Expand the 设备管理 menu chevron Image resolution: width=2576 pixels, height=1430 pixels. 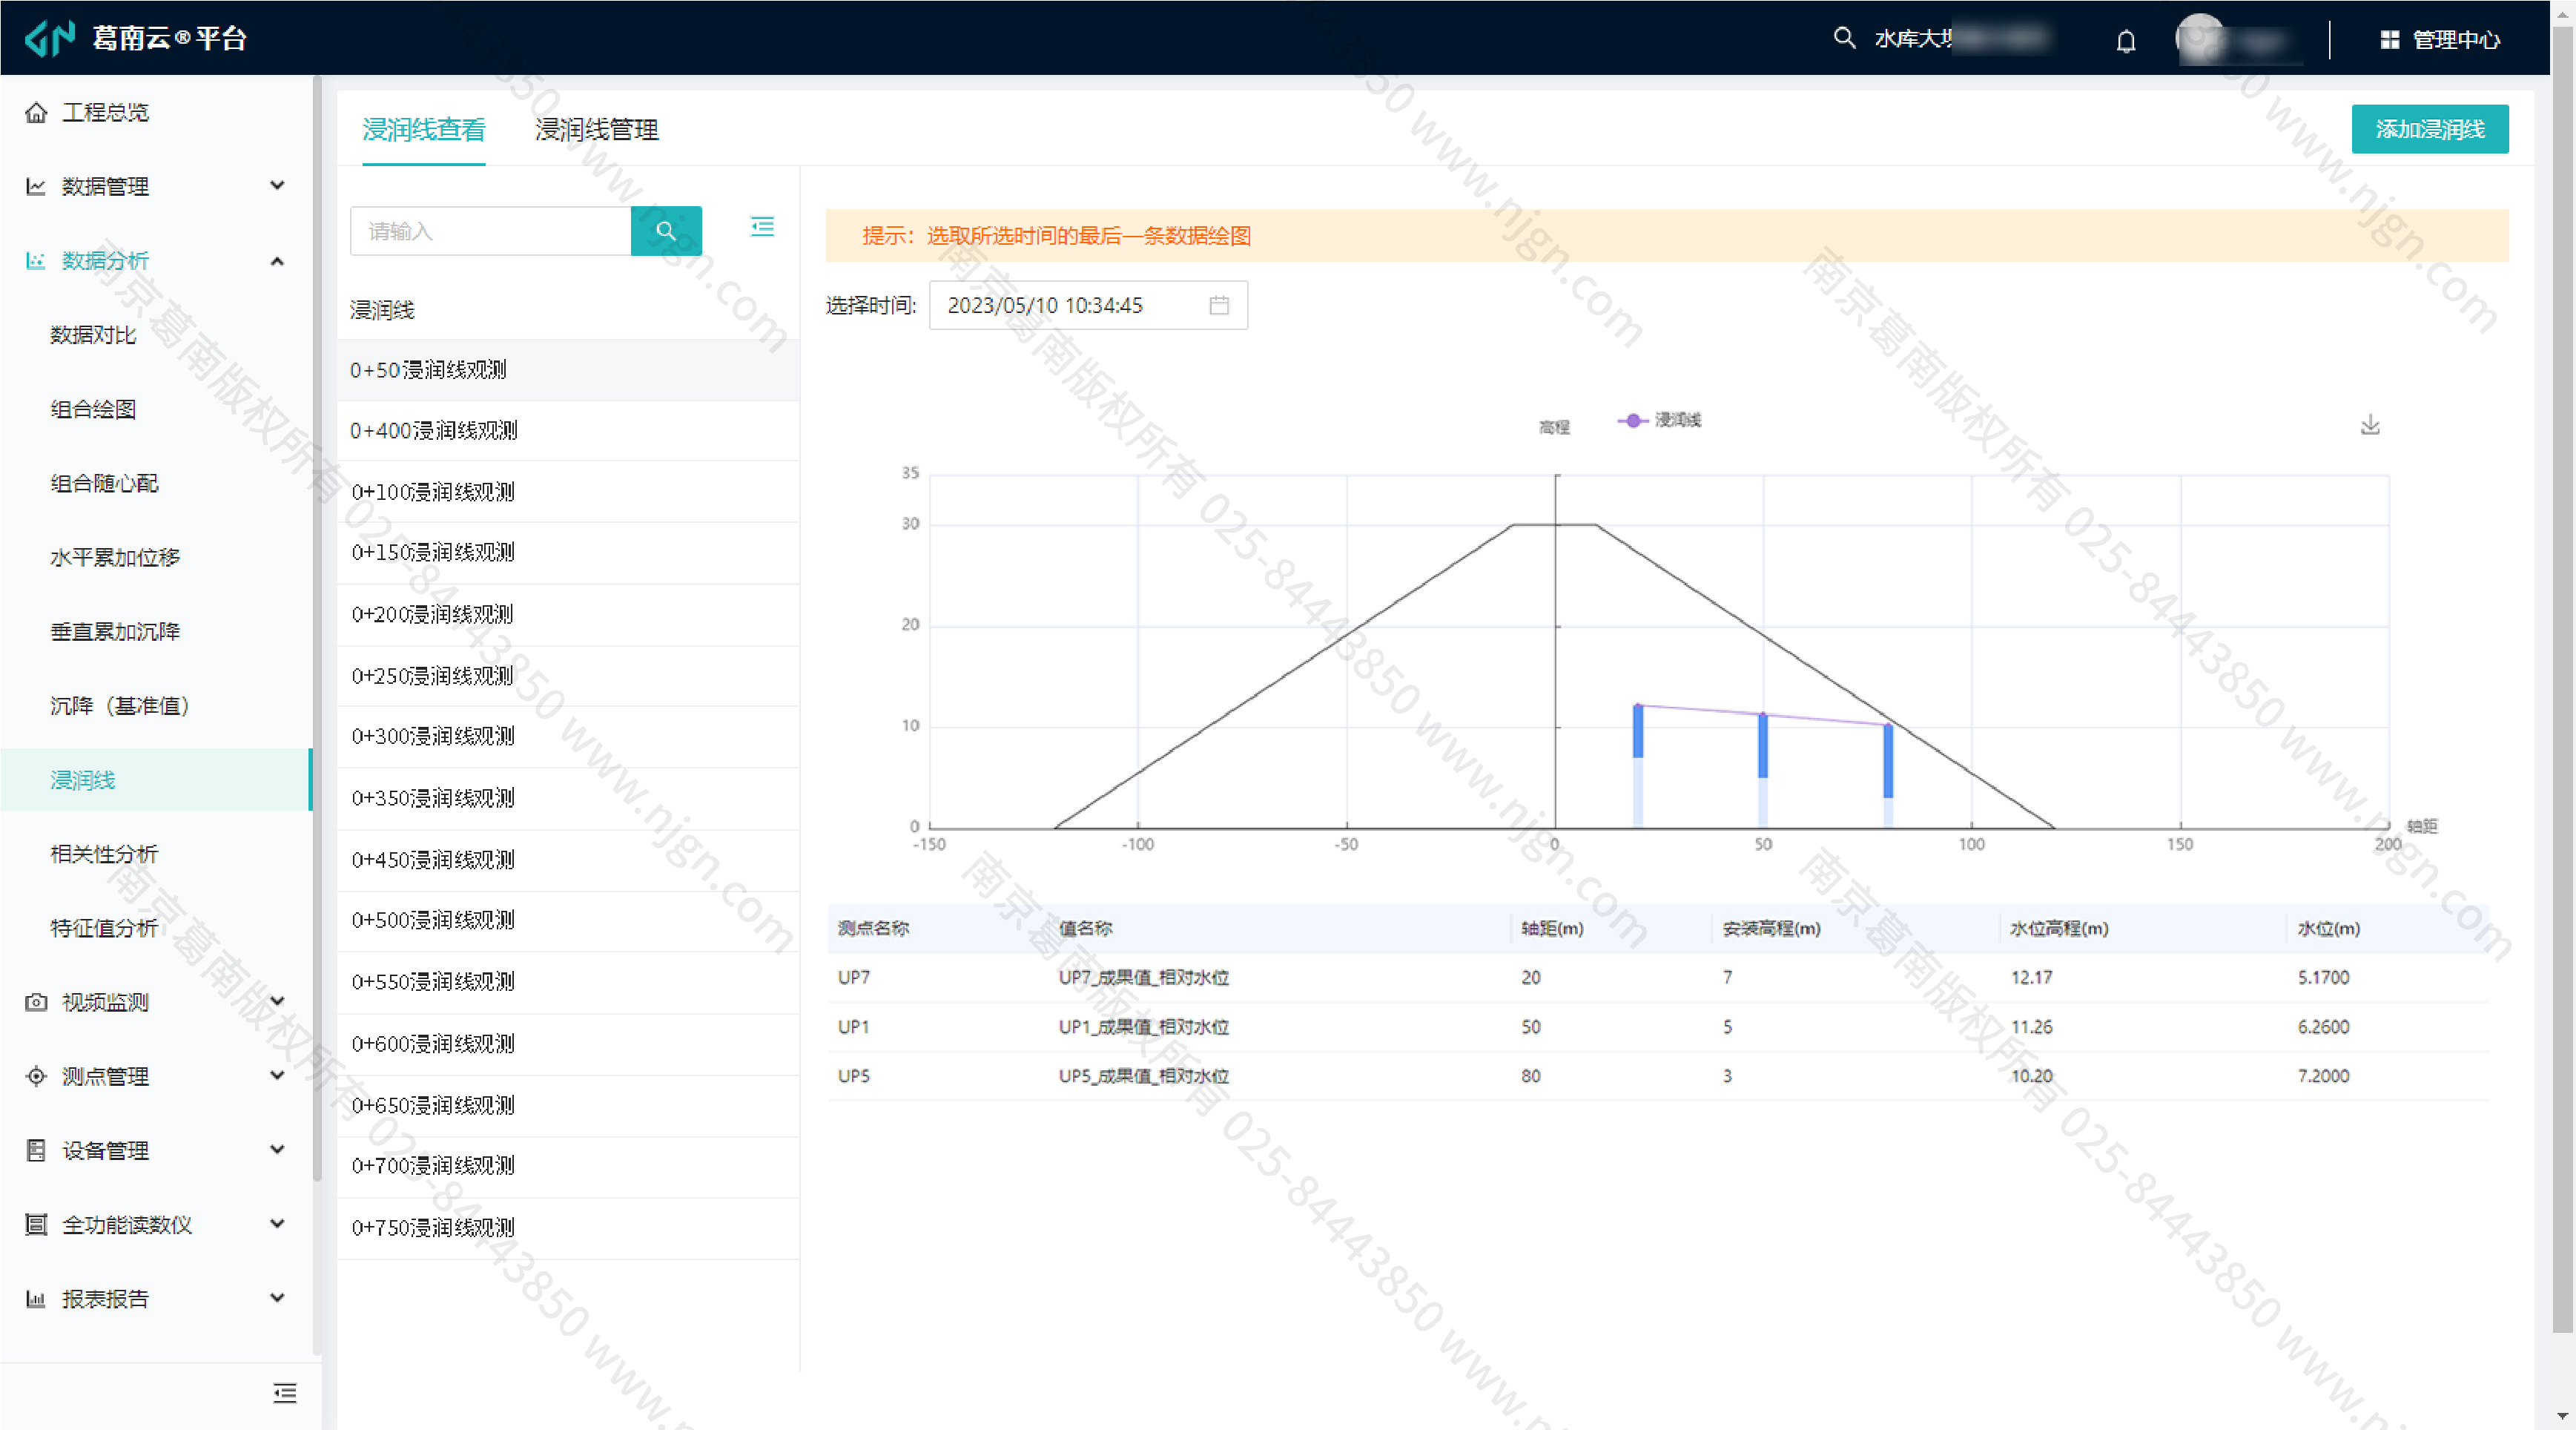(x=278, y=1149)
